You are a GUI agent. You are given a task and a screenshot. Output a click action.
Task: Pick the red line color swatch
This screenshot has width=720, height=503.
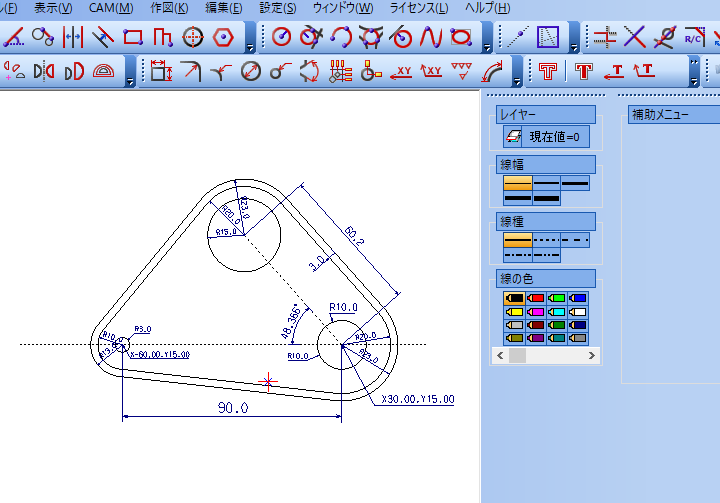(537, 298)
